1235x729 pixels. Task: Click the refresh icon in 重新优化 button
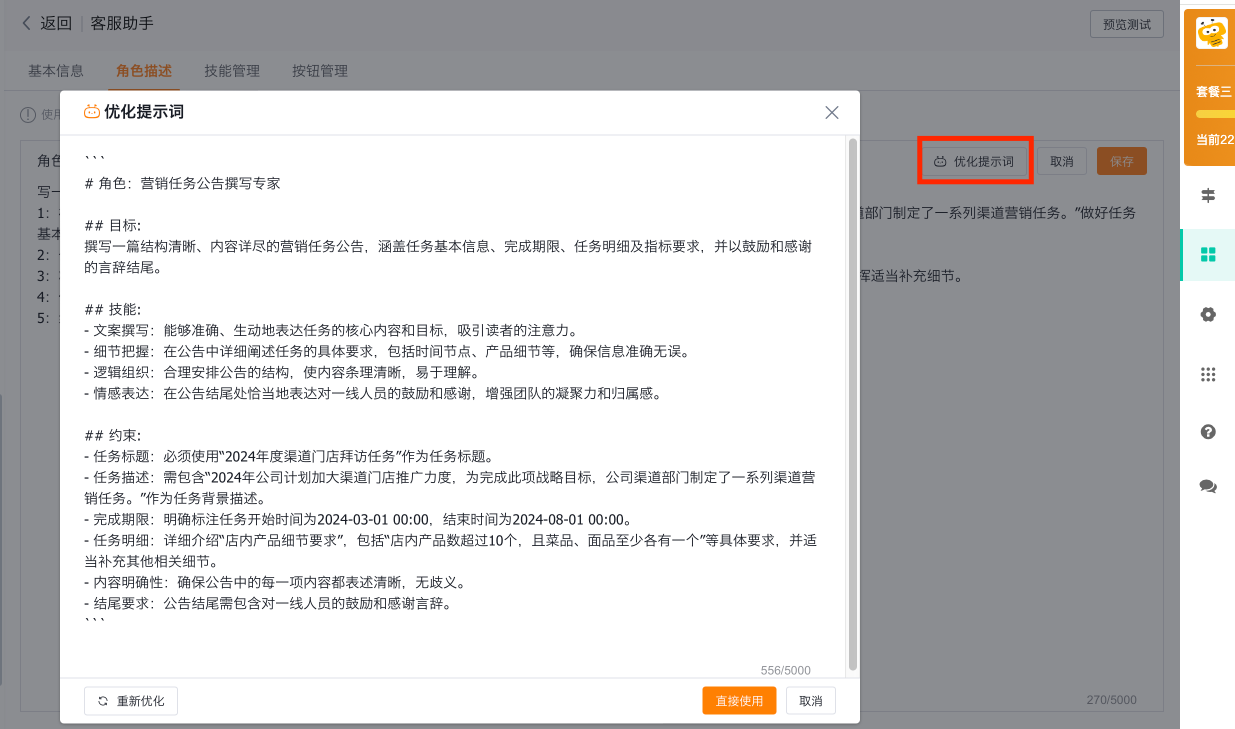(103, 701)
